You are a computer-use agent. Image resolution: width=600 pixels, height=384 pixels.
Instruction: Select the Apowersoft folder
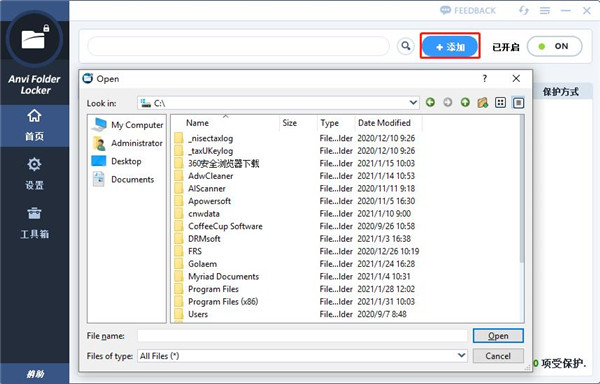209,201
